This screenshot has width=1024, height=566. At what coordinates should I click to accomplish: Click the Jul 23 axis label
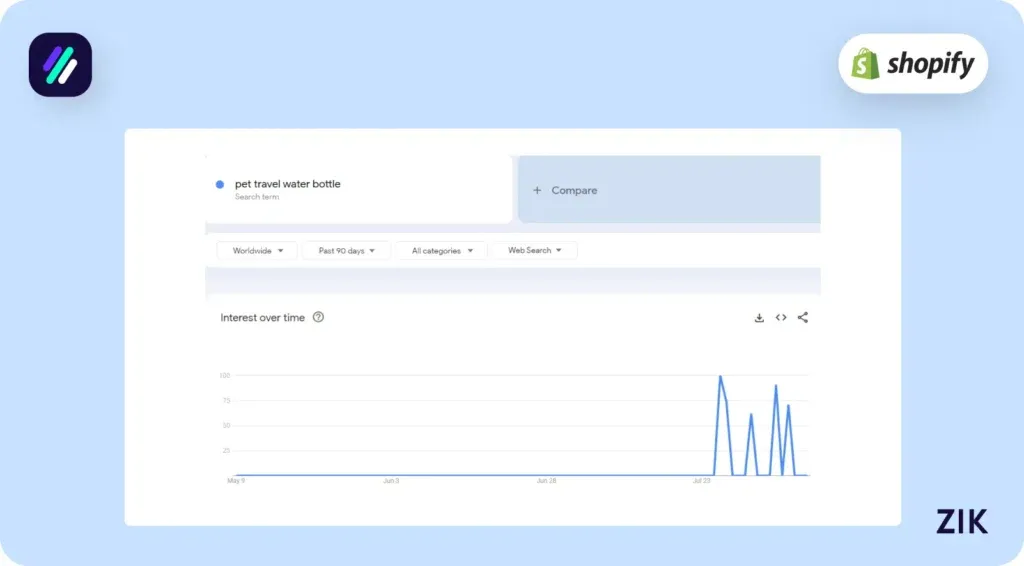[x=702, y=481]
